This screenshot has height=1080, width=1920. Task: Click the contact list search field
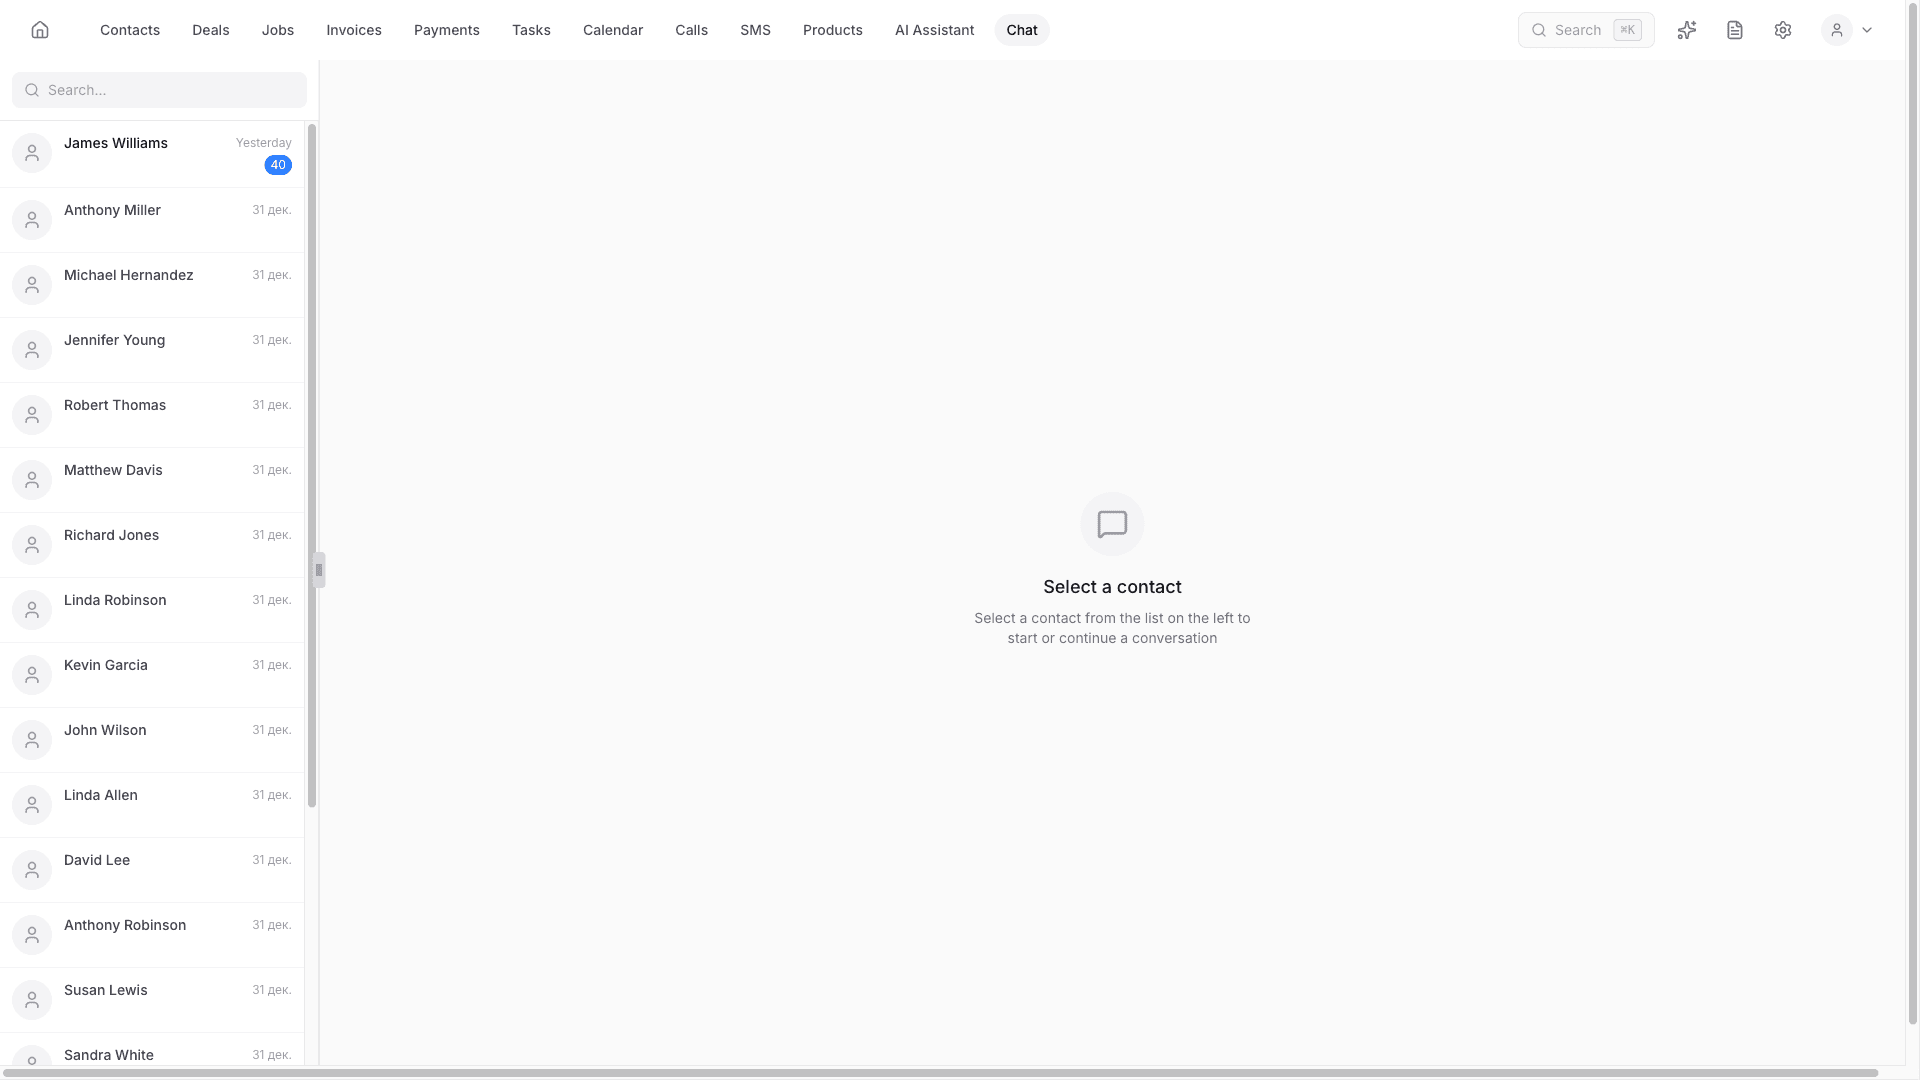click(x=160, y=90)
